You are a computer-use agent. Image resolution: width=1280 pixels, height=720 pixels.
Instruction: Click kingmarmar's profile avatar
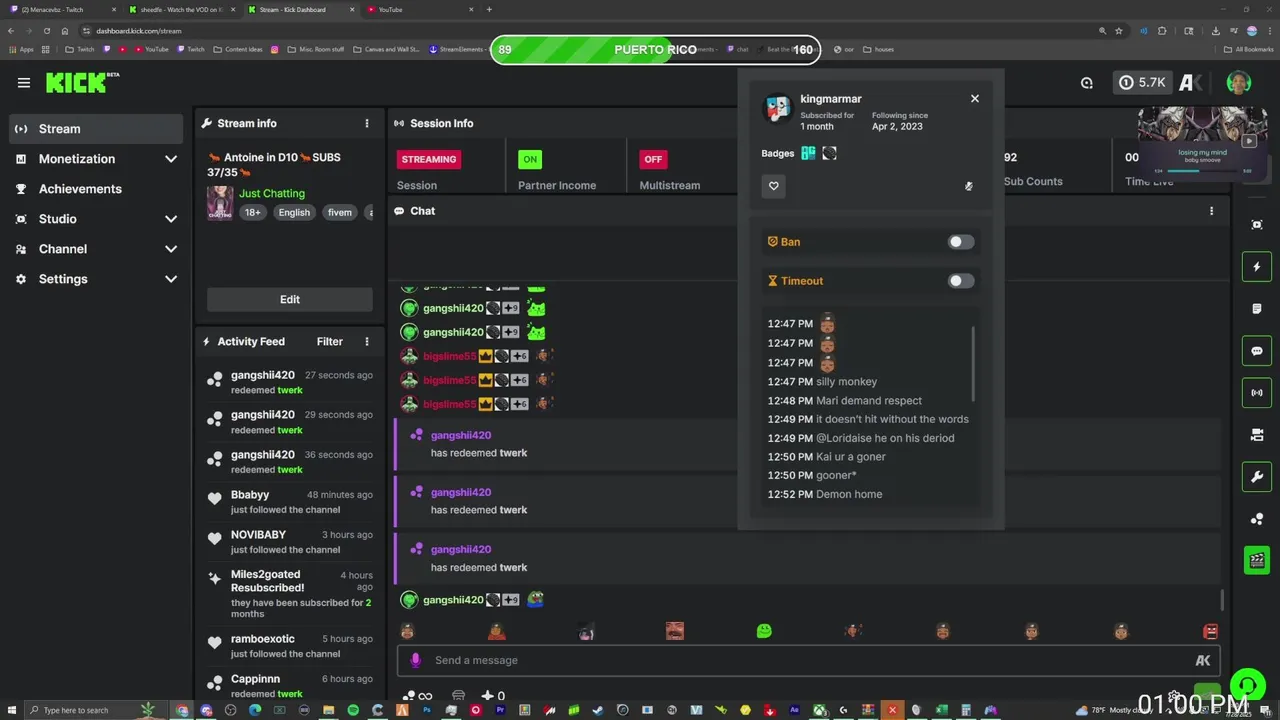(777, 109)
